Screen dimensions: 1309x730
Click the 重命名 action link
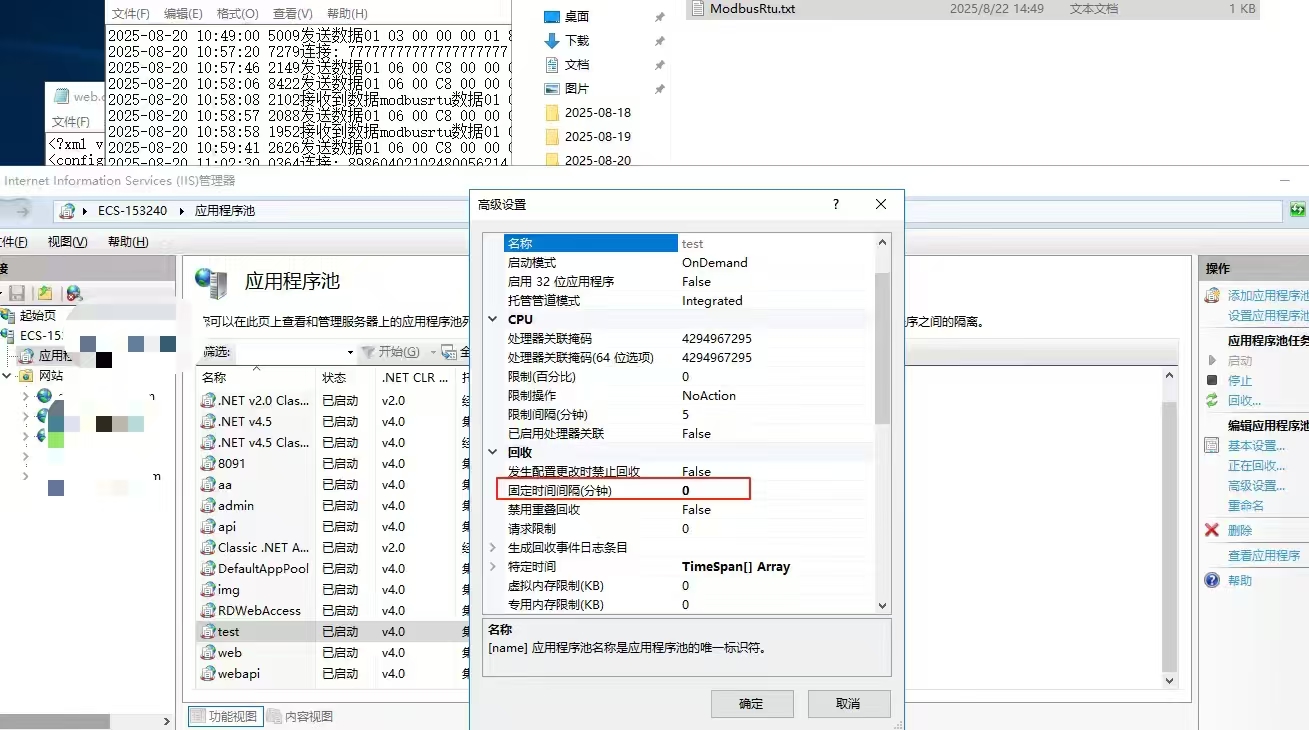(1246, 506)
